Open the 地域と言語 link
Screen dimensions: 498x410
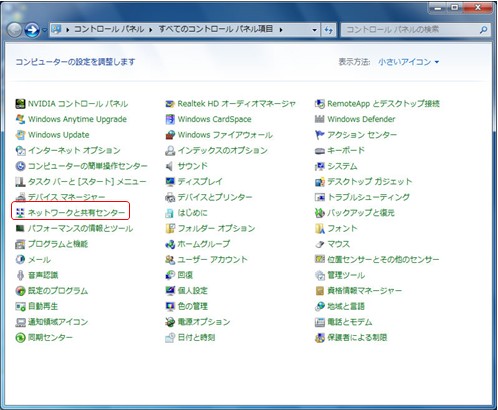pos(346,306)
